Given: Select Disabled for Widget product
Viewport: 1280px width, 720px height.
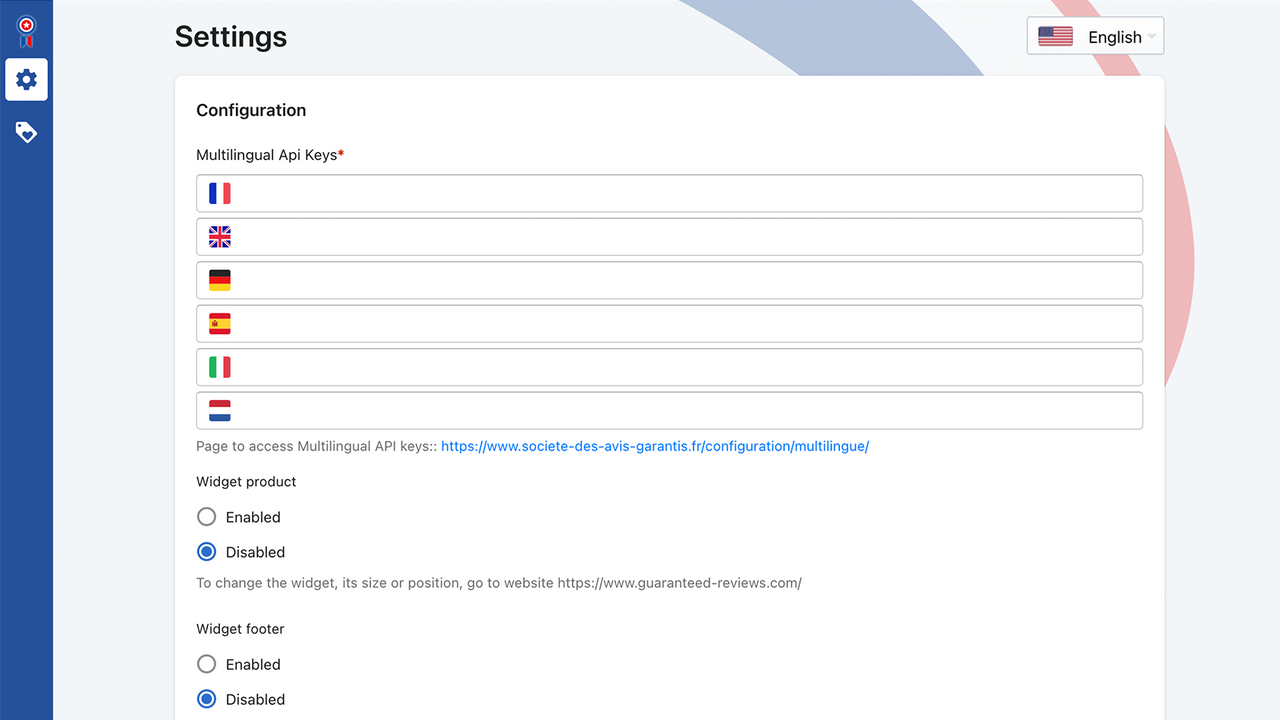Looking at the screenshot, I should (x=206, y=551).
